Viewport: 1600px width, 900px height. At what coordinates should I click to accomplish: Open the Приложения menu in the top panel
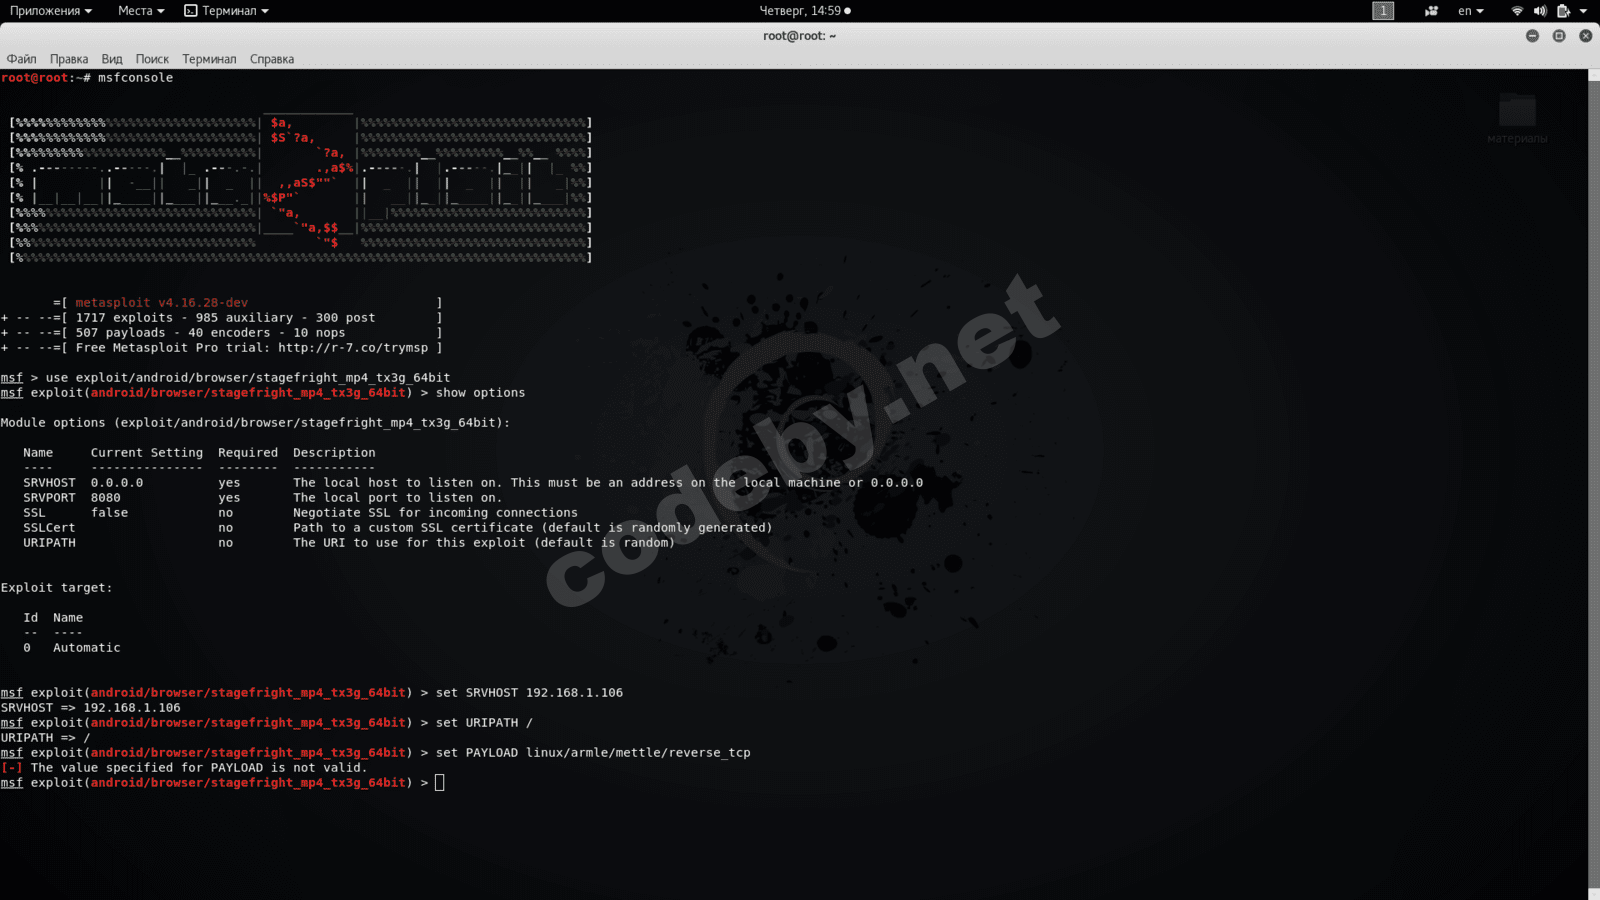51,11
